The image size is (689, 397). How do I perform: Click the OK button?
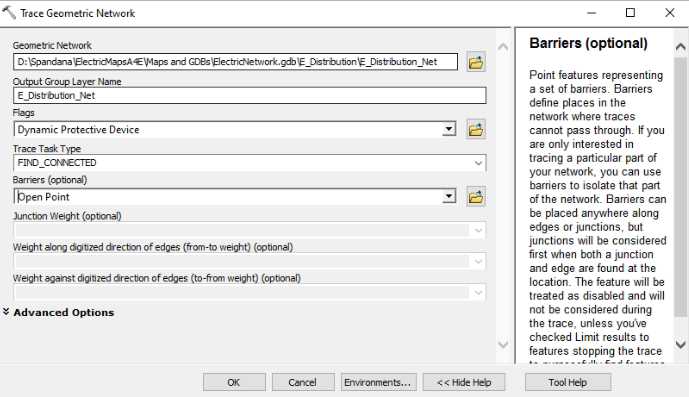(234, 382)
